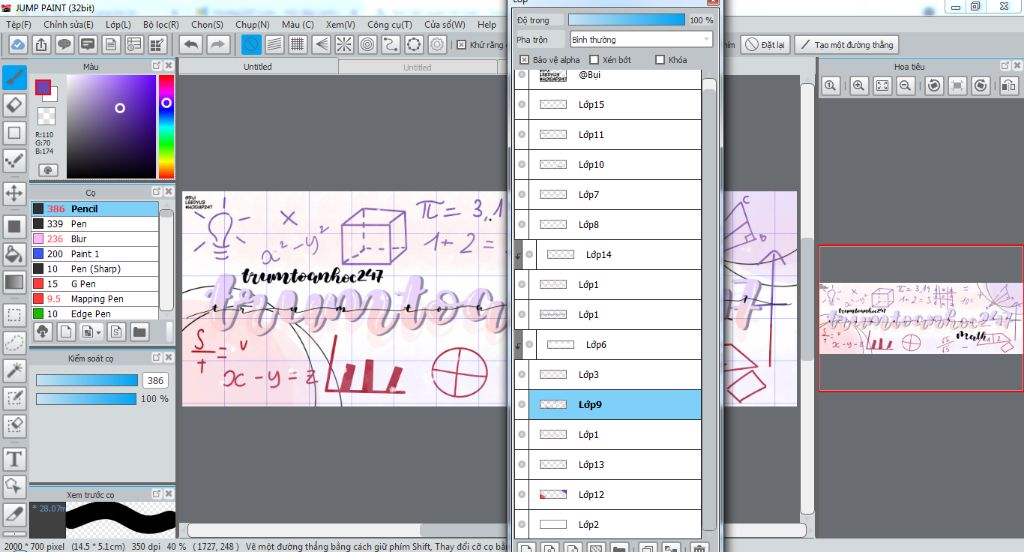Open the Cửa sổ(W) menu
1024x552 pixels.
coord(445,24)
